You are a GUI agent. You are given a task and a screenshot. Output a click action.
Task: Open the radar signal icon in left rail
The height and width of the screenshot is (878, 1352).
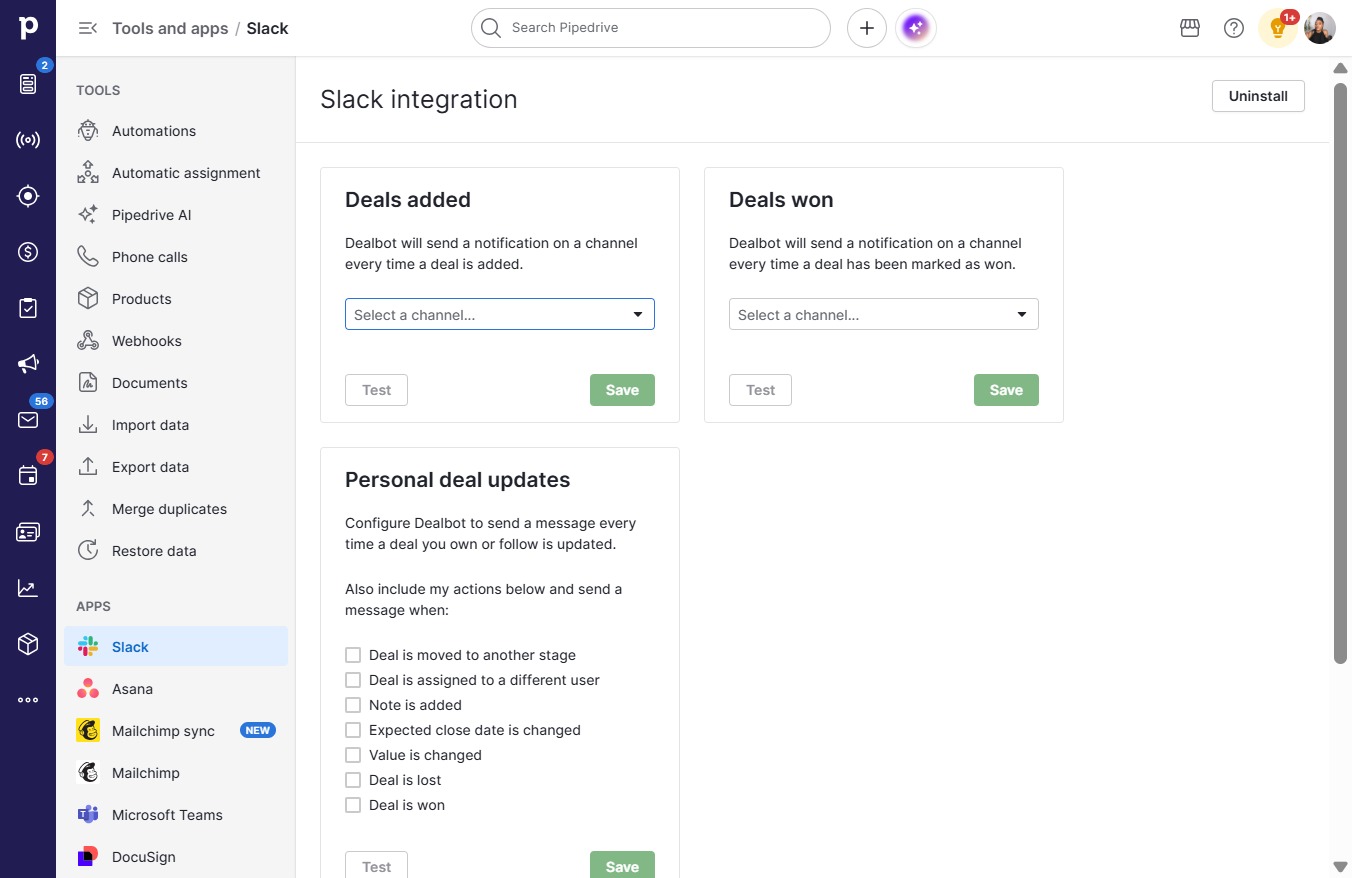point(28,140)
